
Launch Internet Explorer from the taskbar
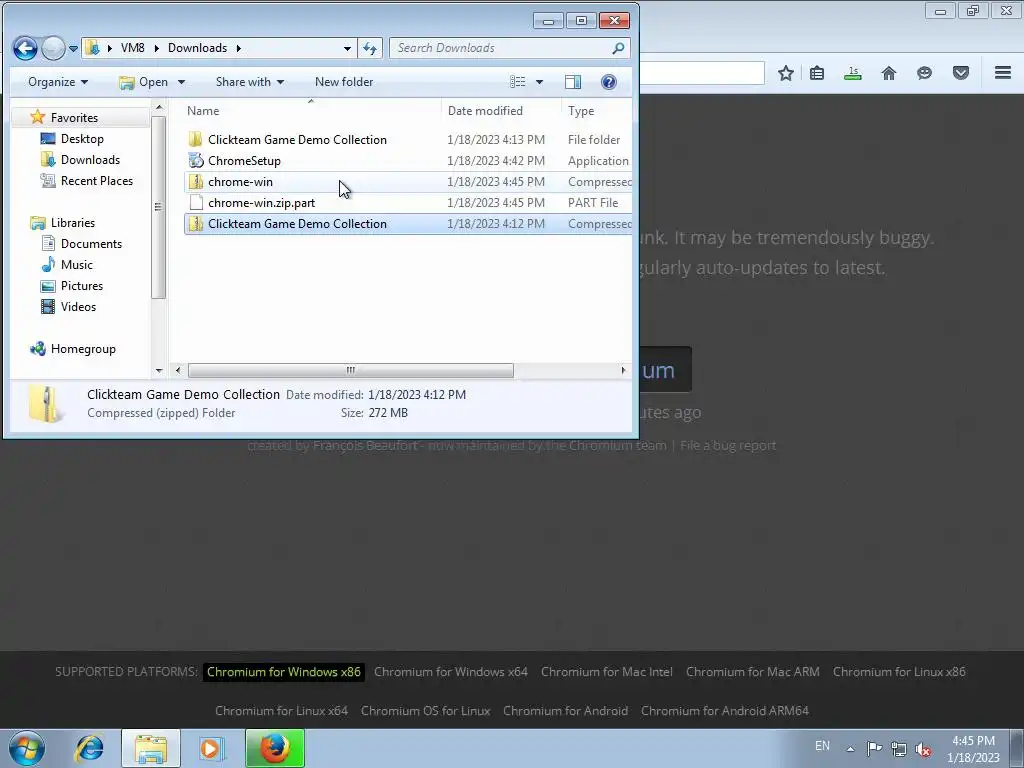click(89, 748)
